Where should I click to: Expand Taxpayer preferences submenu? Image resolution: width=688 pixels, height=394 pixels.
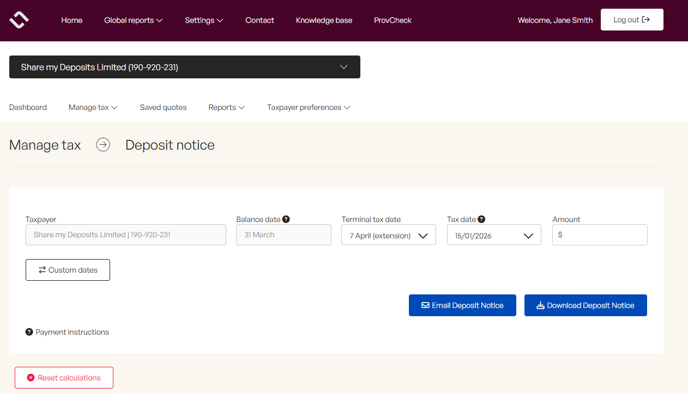308,107
